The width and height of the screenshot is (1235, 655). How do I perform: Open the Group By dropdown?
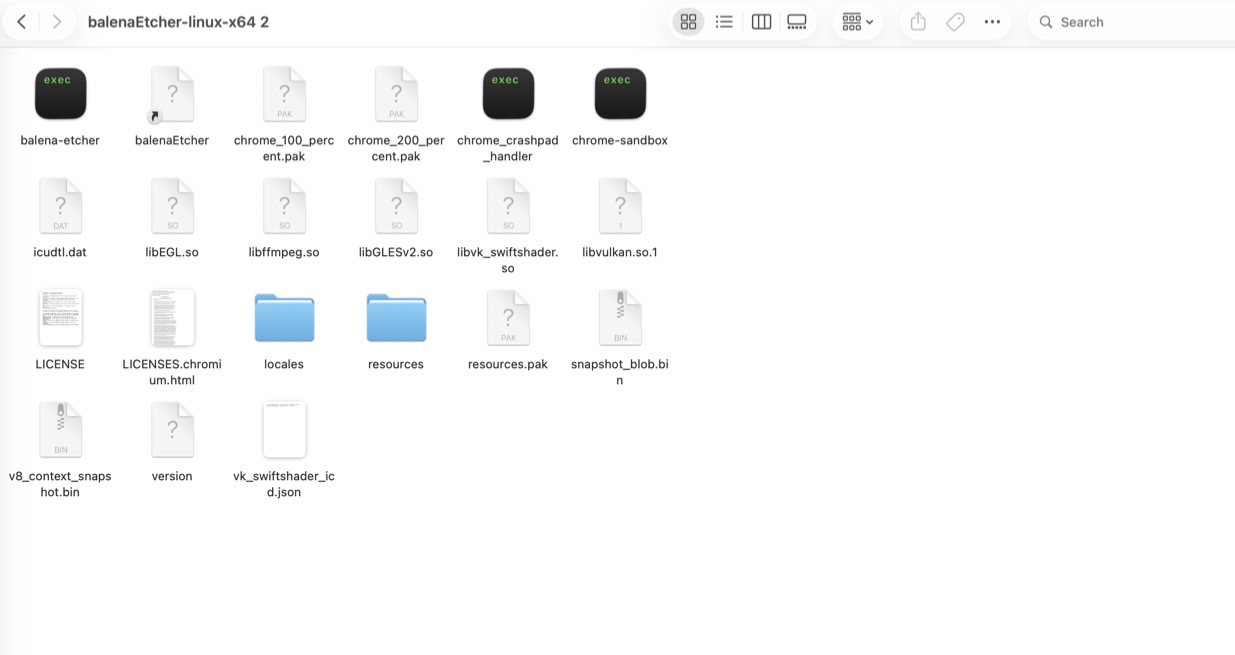coord(857,22)
